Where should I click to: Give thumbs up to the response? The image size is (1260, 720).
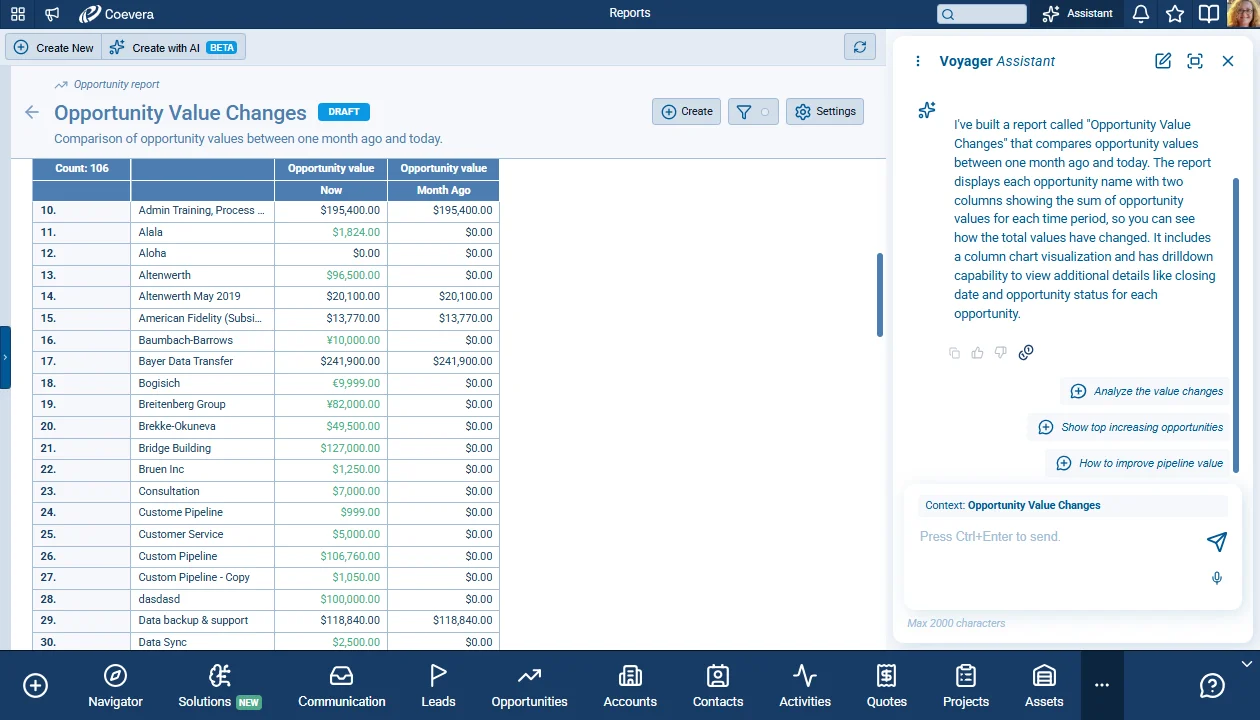[977, 353]
